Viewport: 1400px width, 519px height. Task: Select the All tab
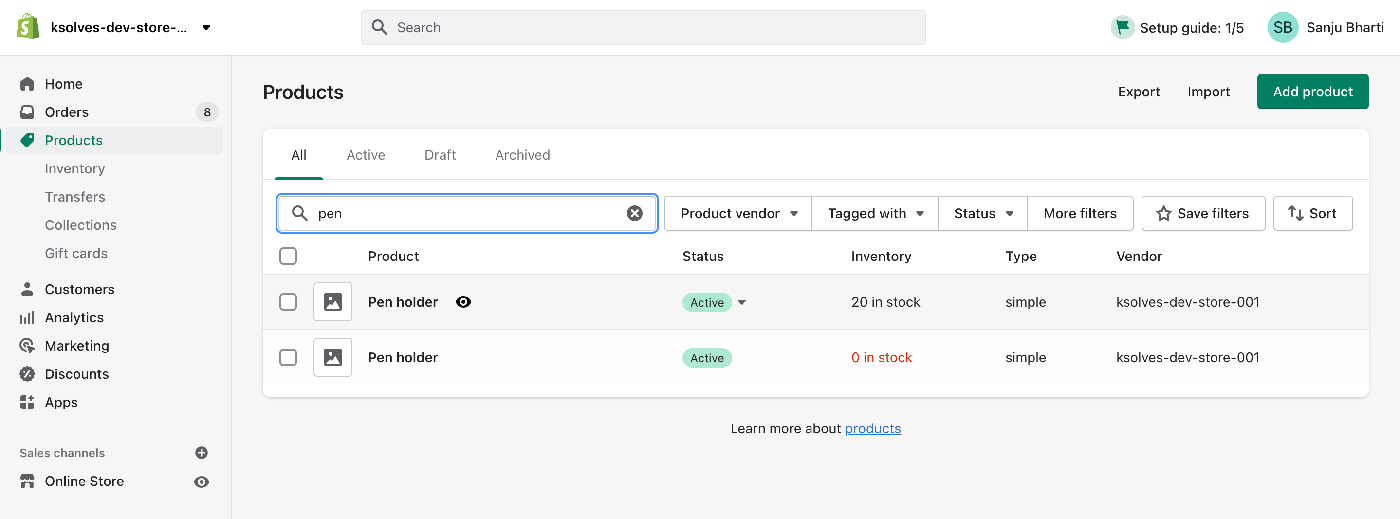point(299,155)
